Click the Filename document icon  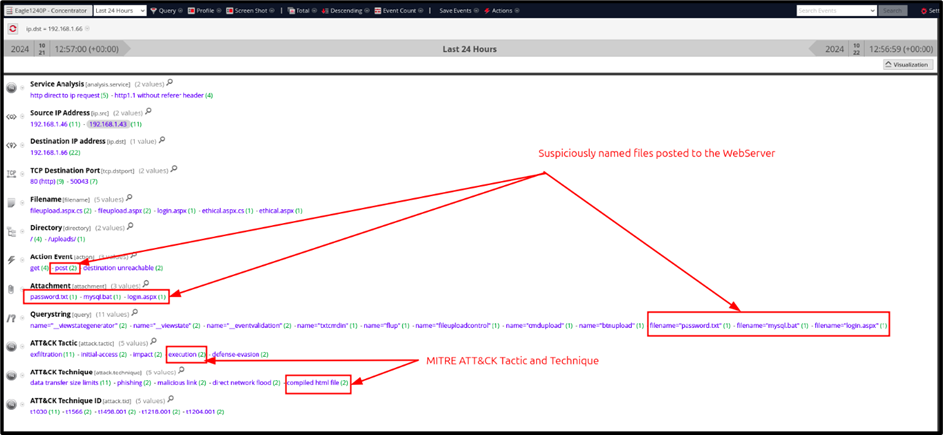[11, 204]
